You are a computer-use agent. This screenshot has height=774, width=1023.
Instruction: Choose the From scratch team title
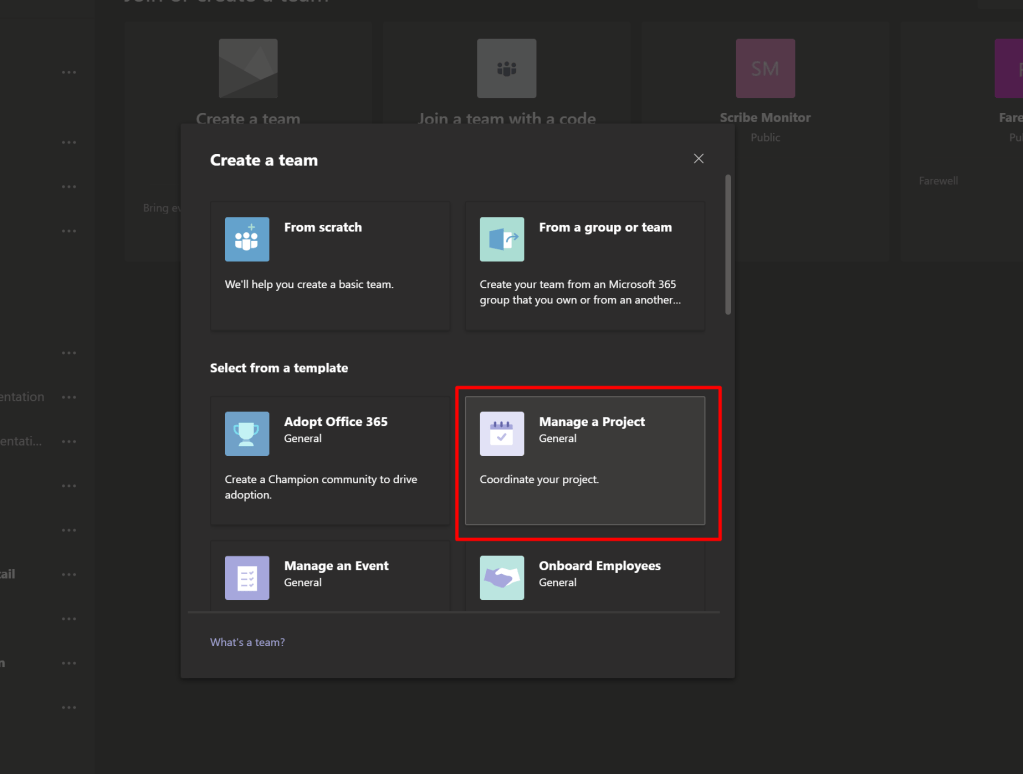[x=322, y=228]
